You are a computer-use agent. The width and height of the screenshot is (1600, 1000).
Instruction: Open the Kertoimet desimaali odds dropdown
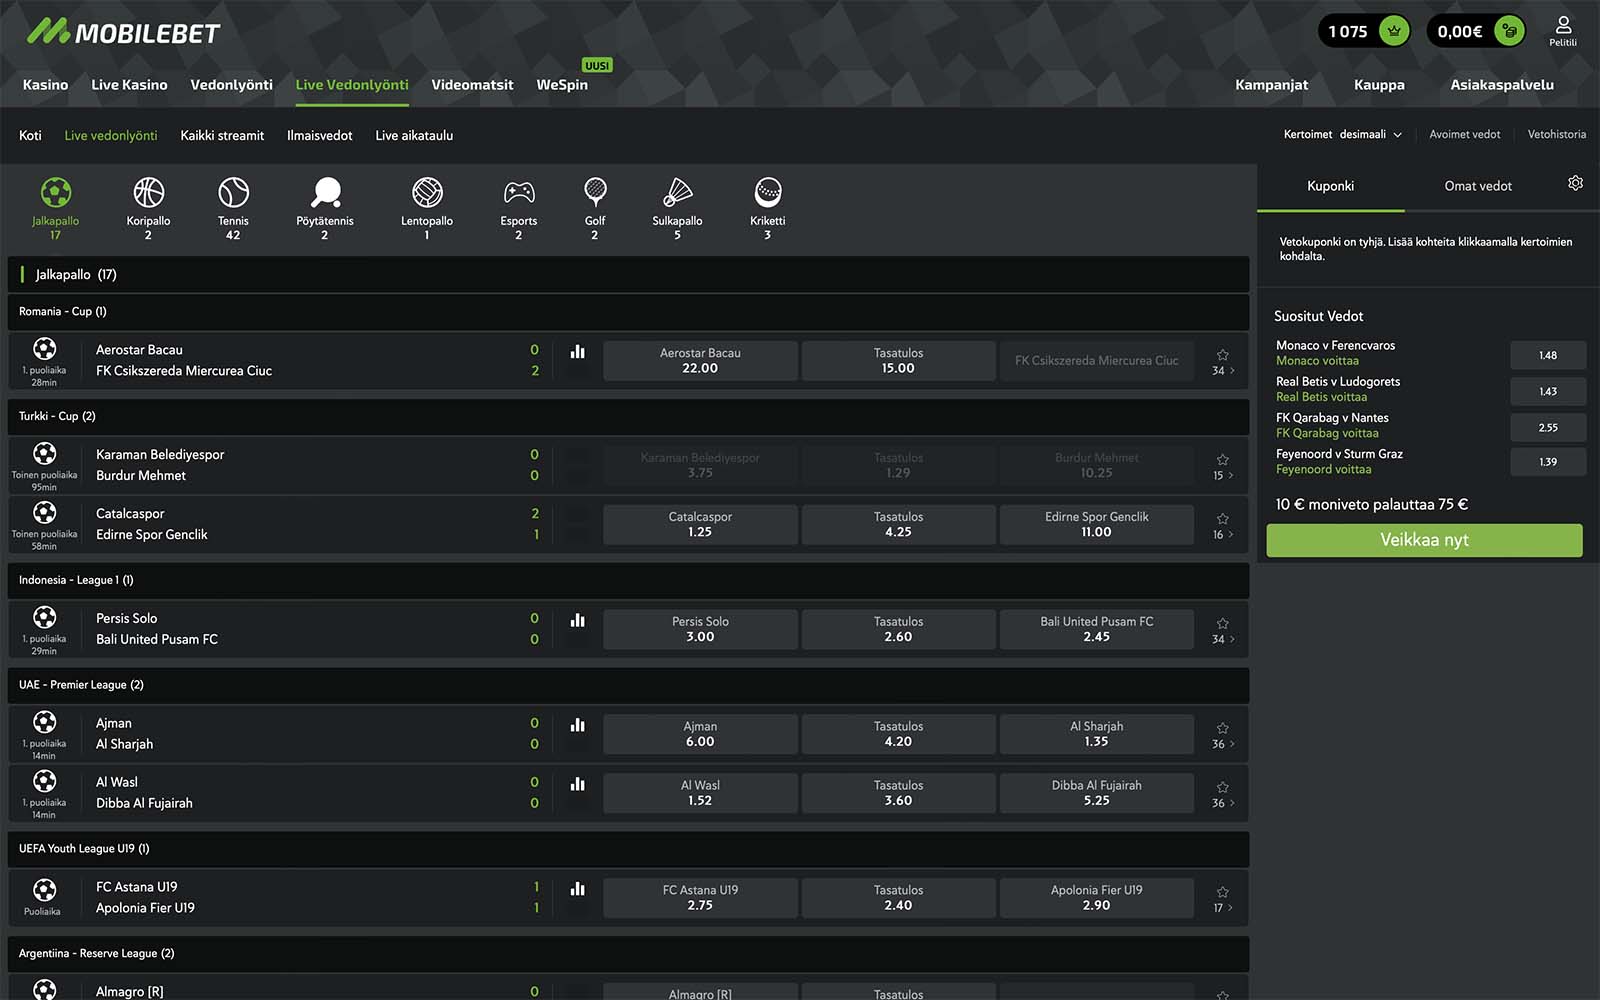click(x=1342, y=135)
